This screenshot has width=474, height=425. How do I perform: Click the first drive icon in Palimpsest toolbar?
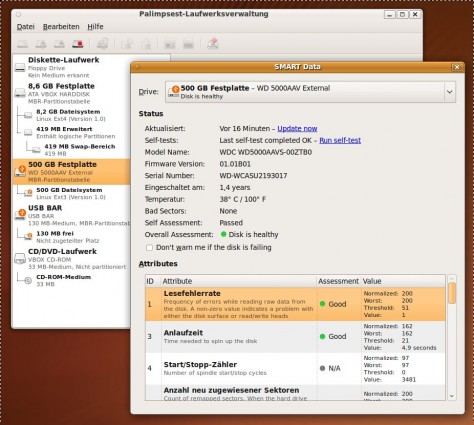(x=23, y=44)
